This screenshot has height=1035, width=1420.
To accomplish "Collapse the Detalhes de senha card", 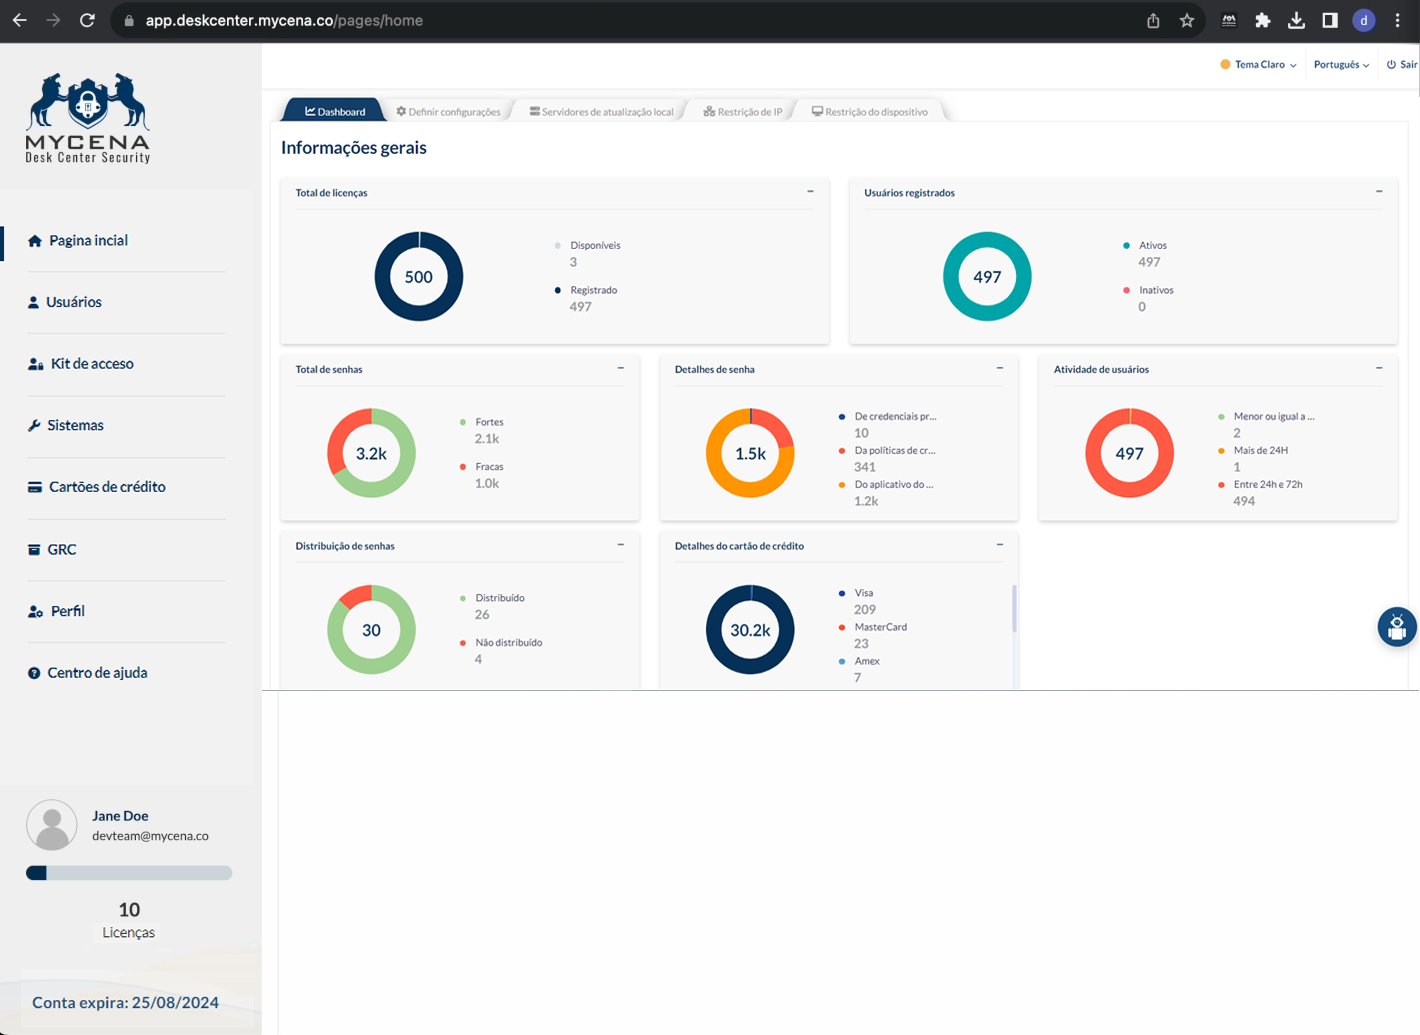I will point(1000,368).
